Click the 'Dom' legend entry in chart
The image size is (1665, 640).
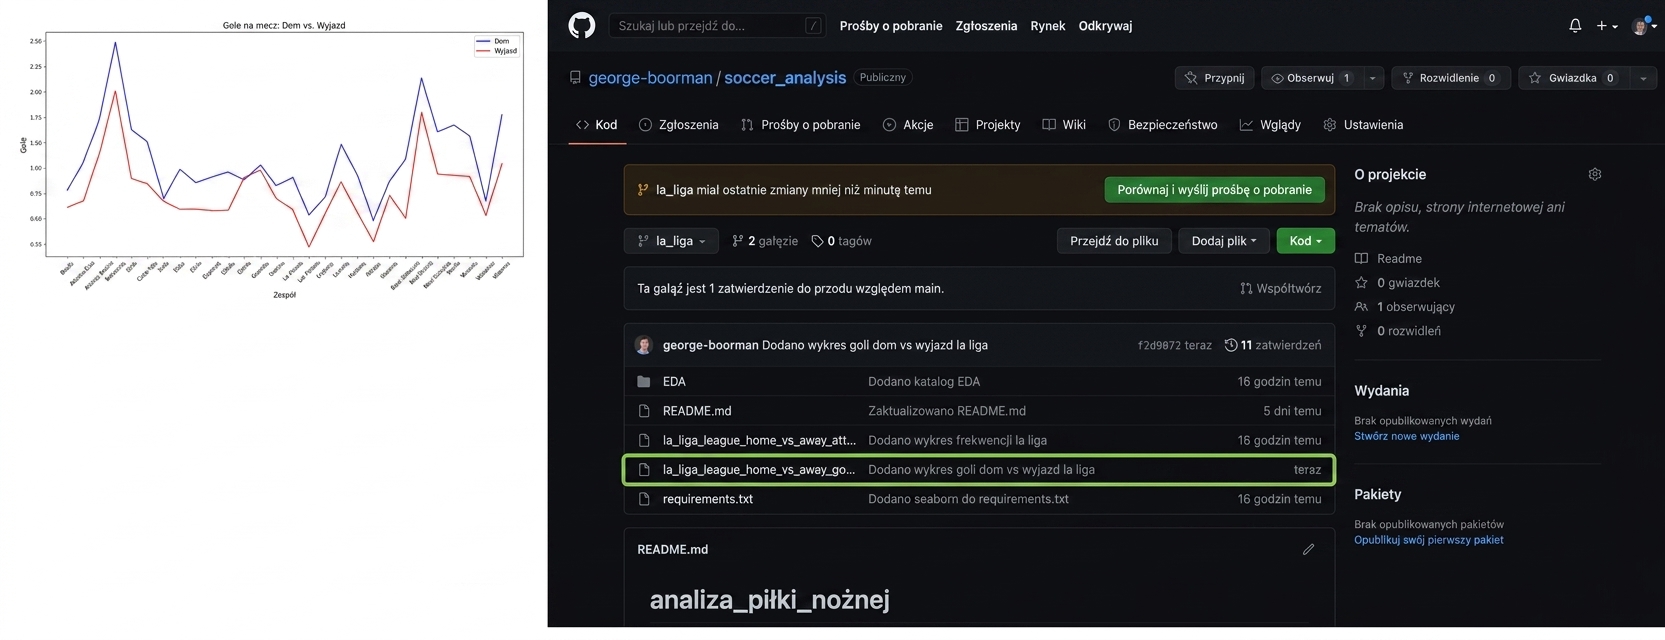[x=495, y=42]
